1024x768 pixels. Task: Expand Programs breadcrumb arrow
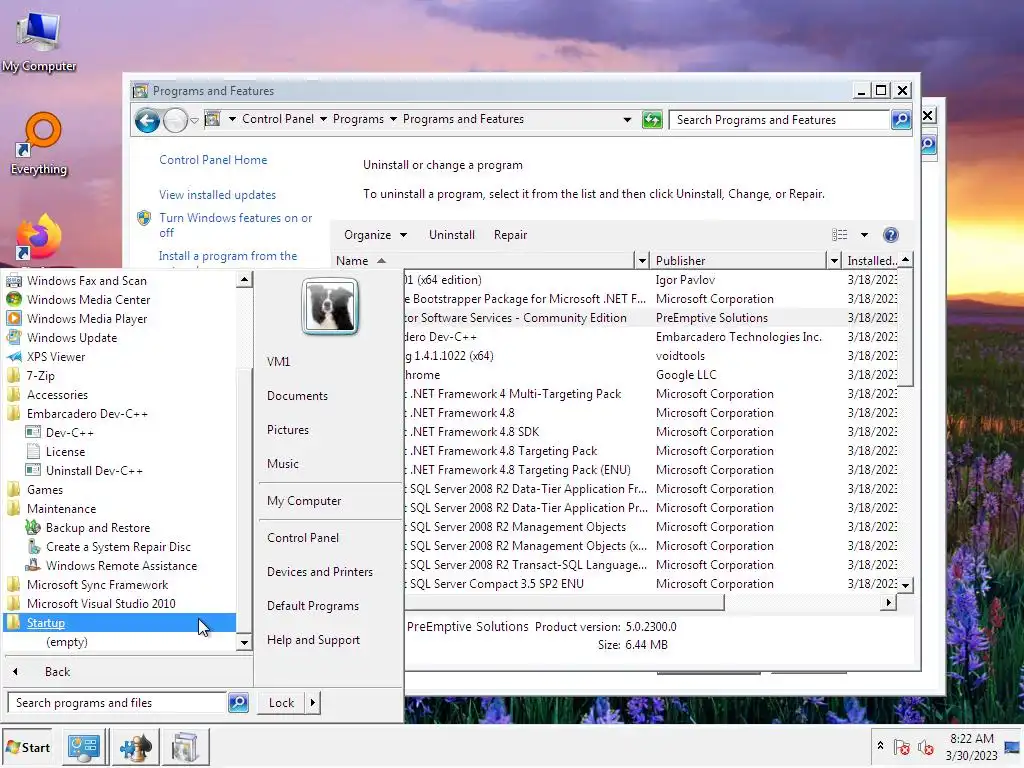click(x=393, y=119)
